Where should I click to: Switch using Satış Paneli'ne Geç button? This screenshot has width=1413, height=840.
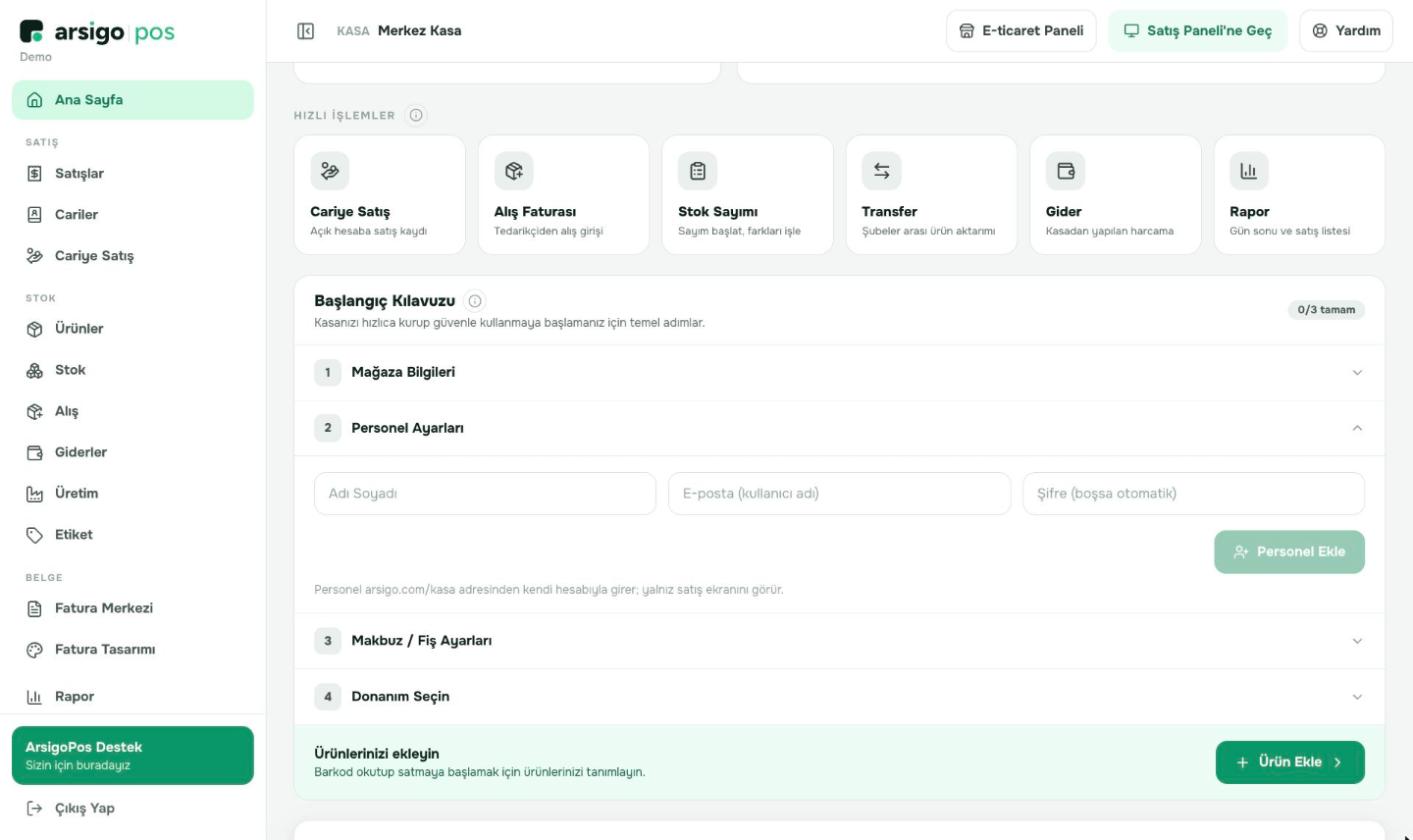pos(1198,31)
